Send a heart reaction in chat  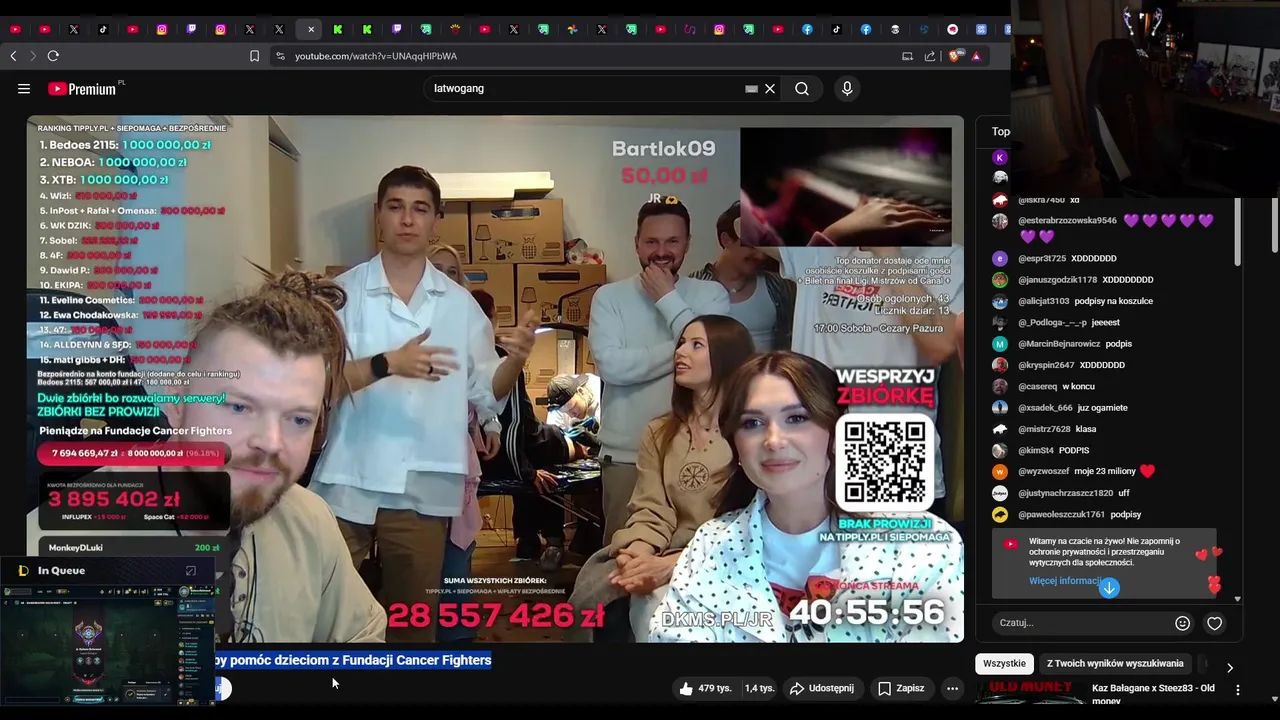[x=1214, y=623]
